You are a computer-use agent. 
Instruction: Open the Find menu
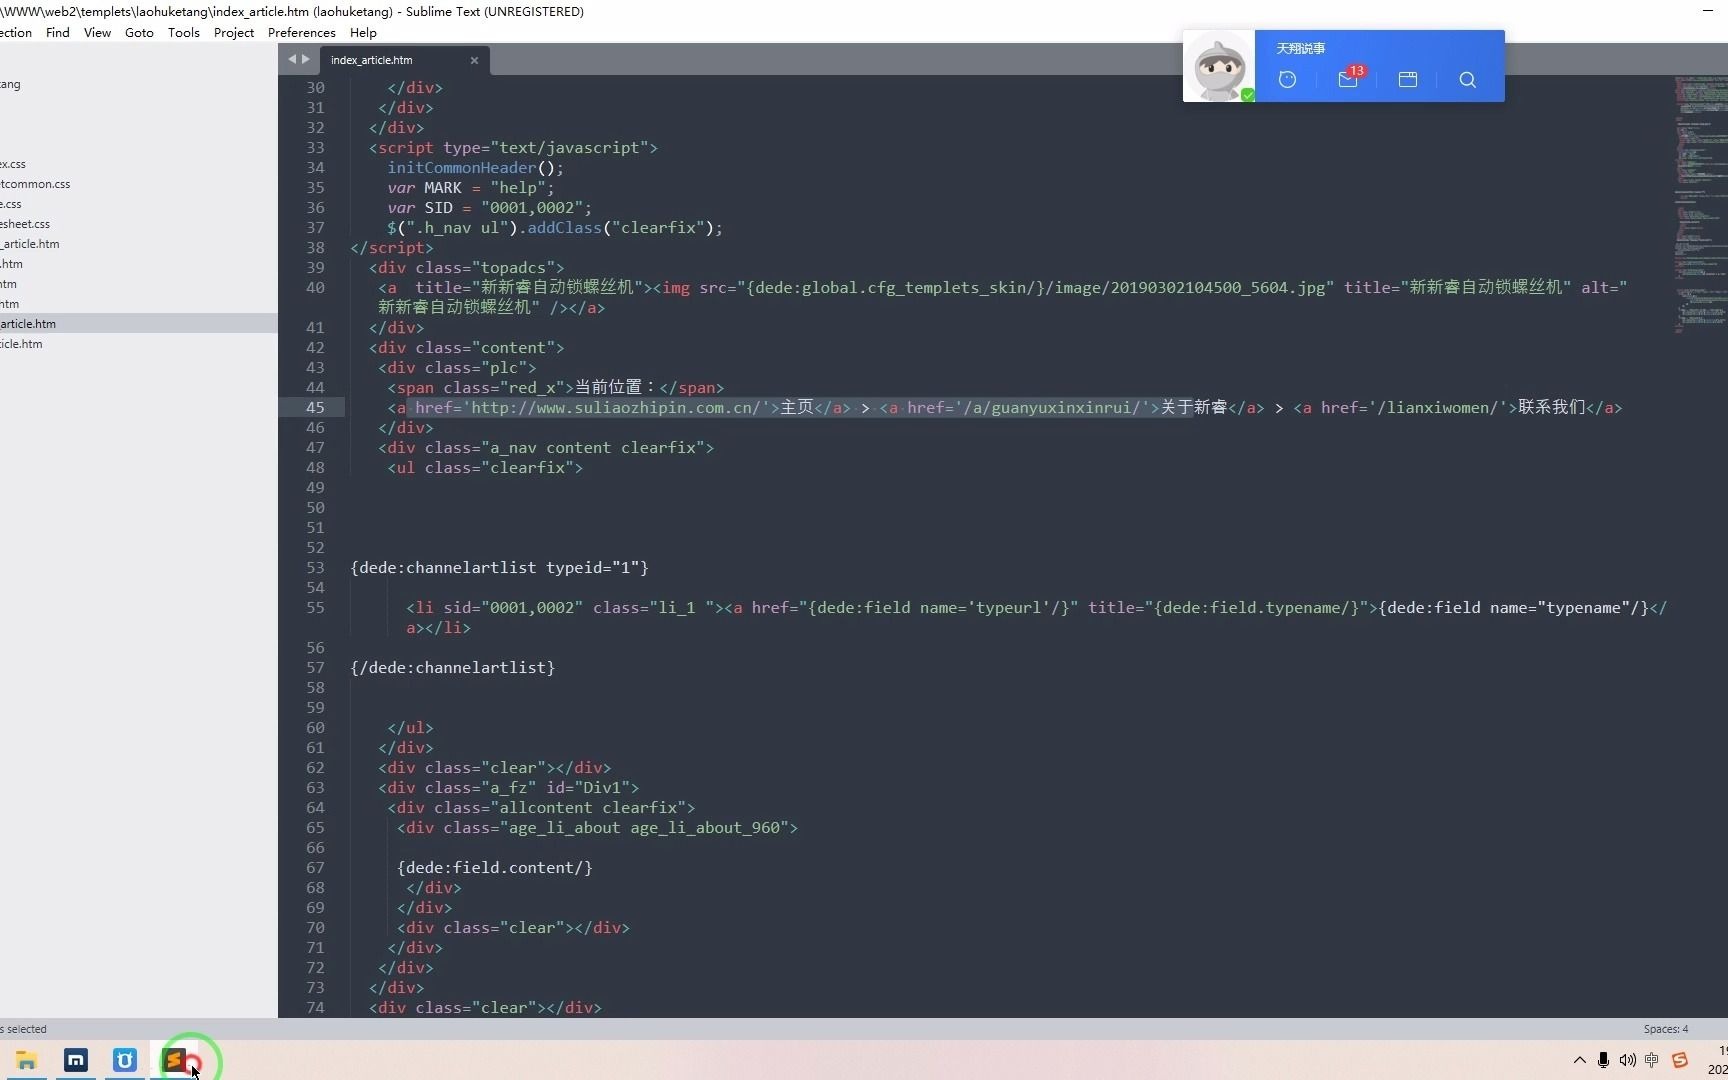coord(58,32)
